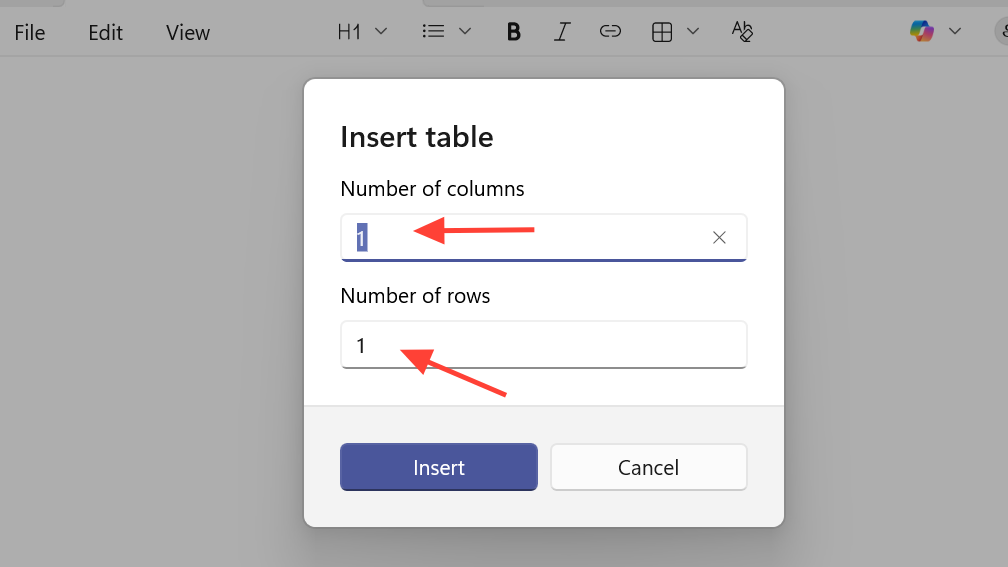Open the Edit menu
Image resolution: width=1008 pixels, height=567 pixels.
tap(105, 32)
